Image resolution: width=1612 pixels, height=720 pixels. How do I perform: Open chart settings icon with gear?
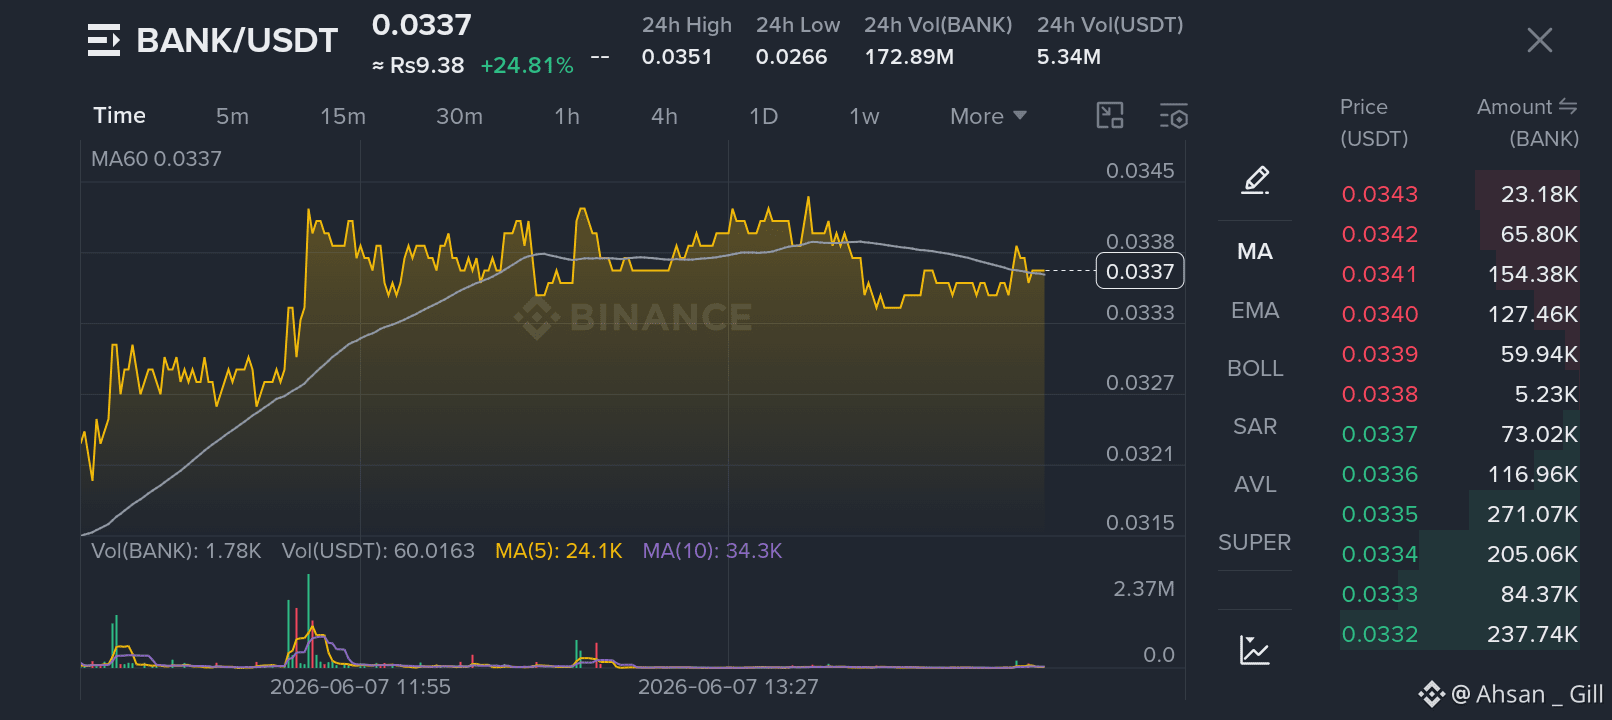click(x=1173, y=116)
